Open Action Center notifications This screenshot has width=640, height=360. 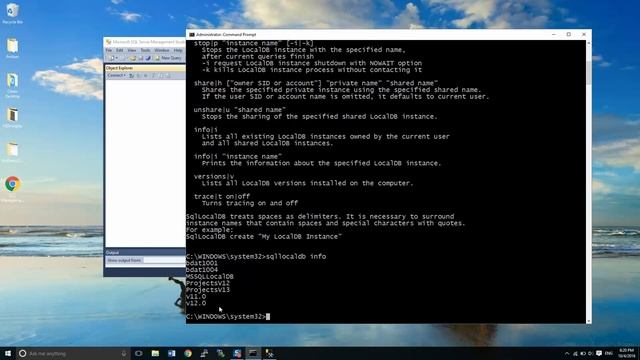tap(599, 353)
